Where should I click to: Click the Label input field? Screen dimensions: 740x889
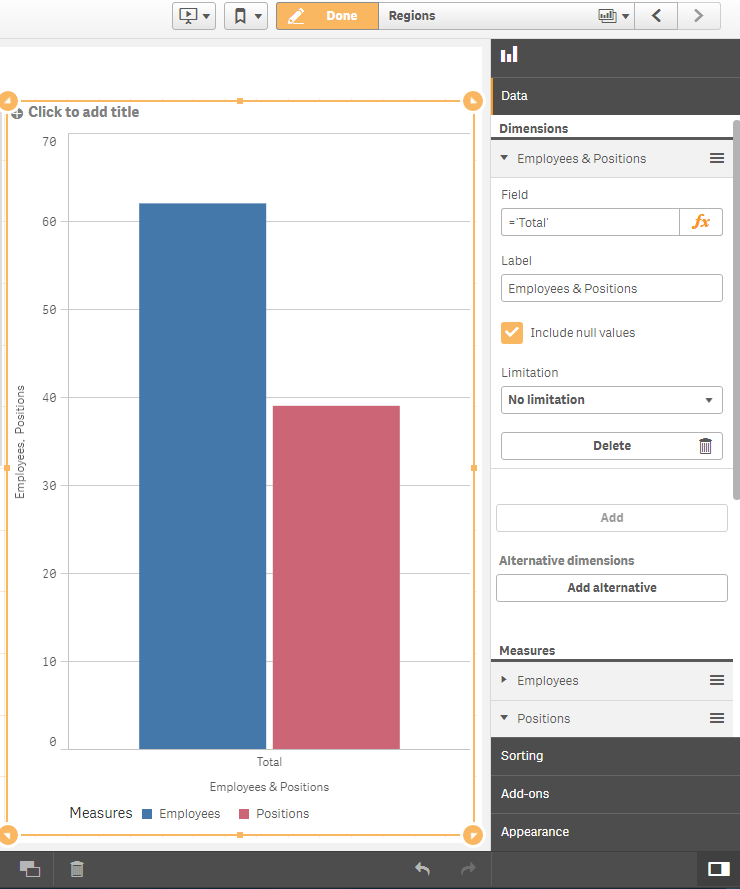[612, 289]
